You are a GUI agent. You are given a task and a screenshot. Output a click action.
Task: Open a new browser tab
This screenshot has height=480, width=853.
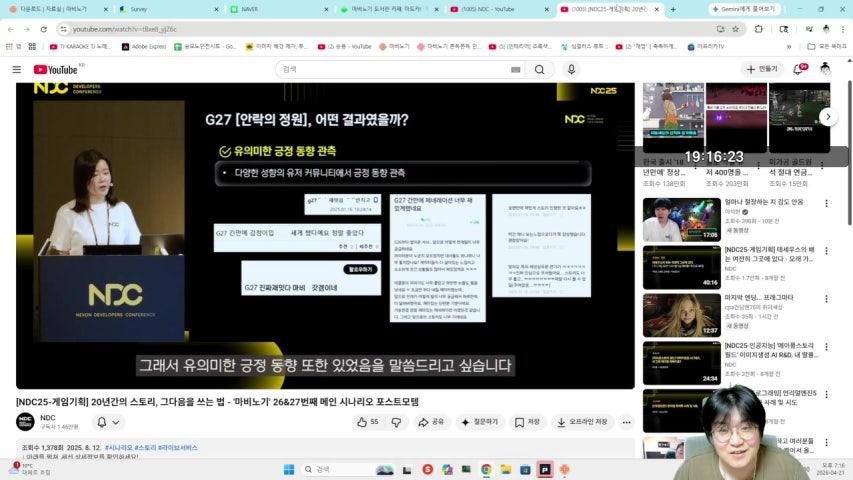coord(673,9)
